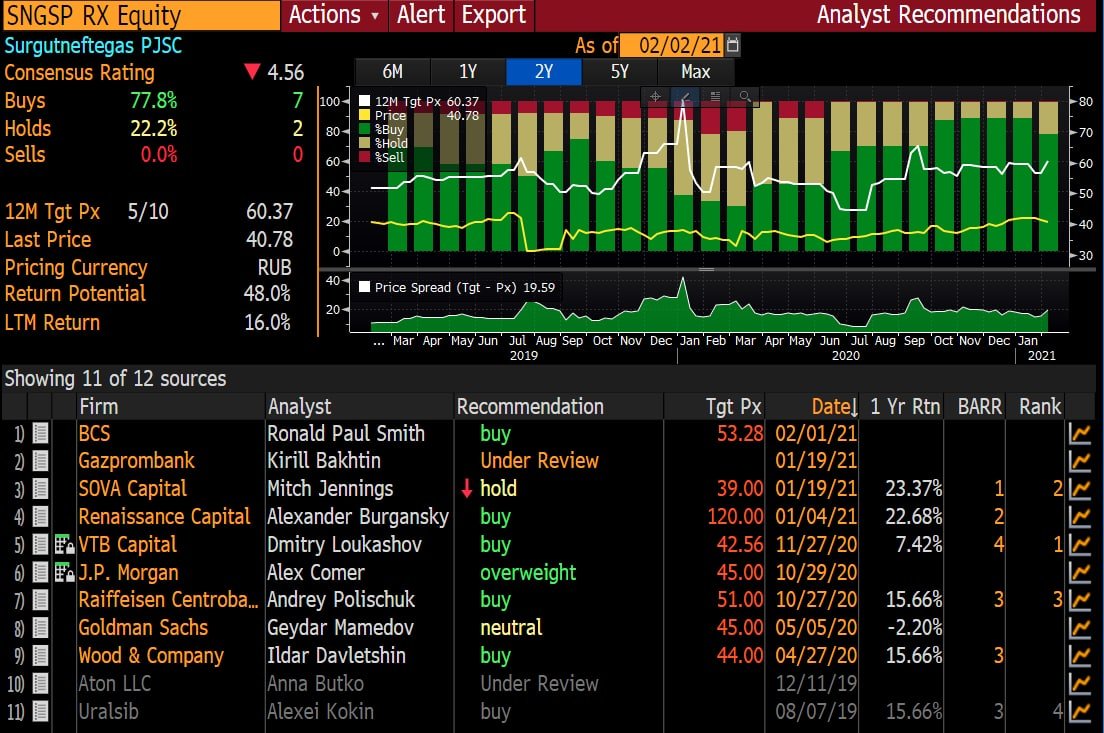The image size is (1104, 733).
Task: Click the yellow Price legend swatch
Action: coord(365,115)
